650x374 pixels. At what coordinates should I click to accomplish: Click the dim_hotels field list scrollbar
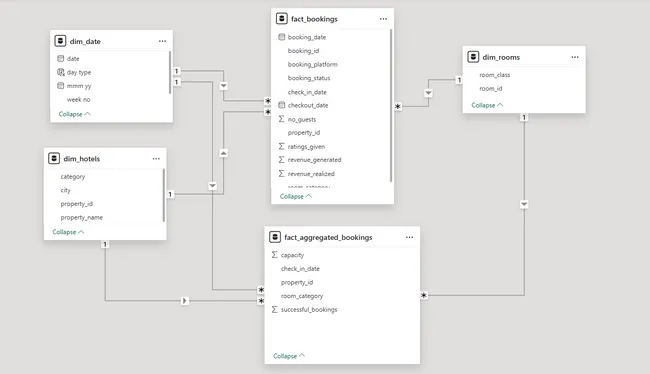point(163,195)
